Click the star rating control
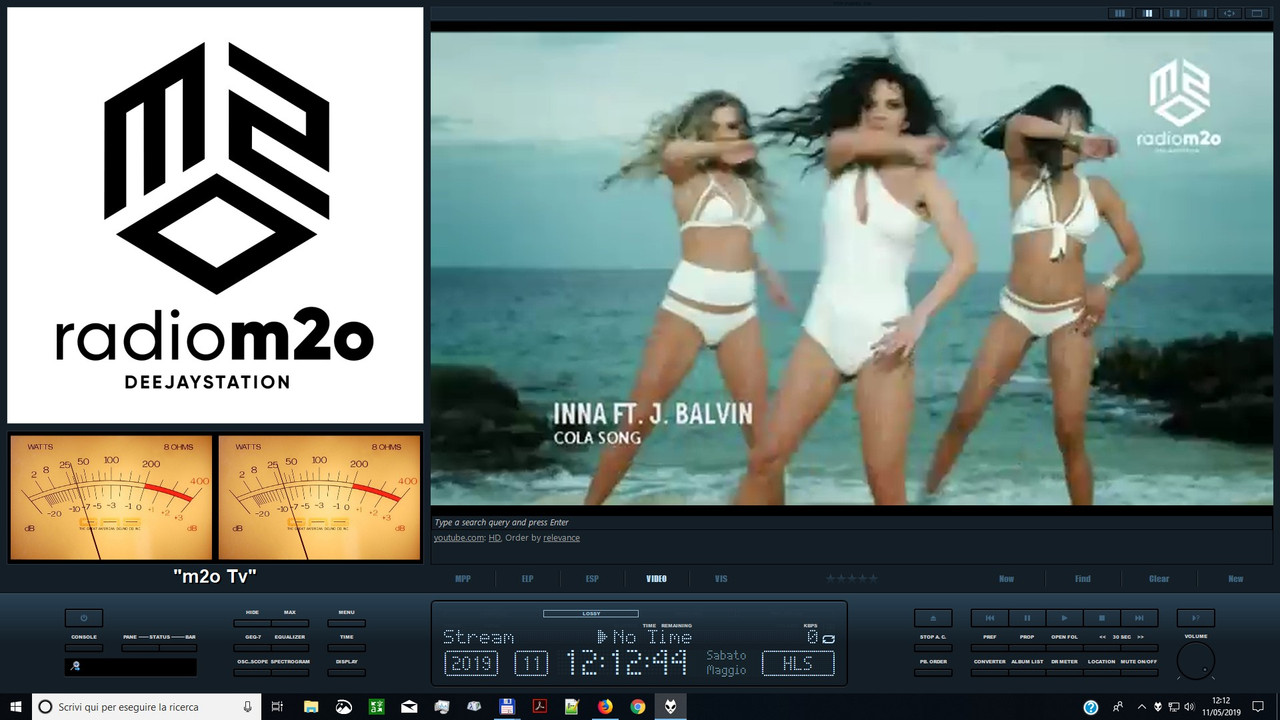This screenshot has height=720, width=1280. click(851, 578)
